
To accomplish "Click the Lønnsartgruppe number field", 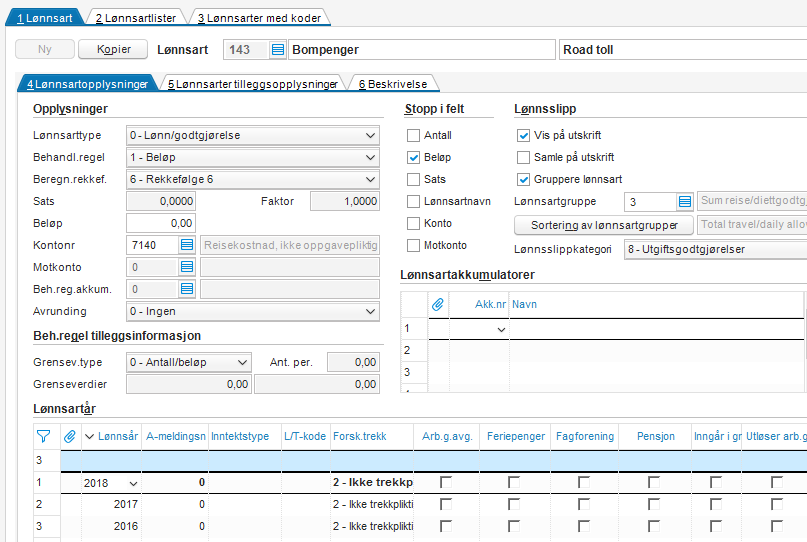I will coord(651,202).
